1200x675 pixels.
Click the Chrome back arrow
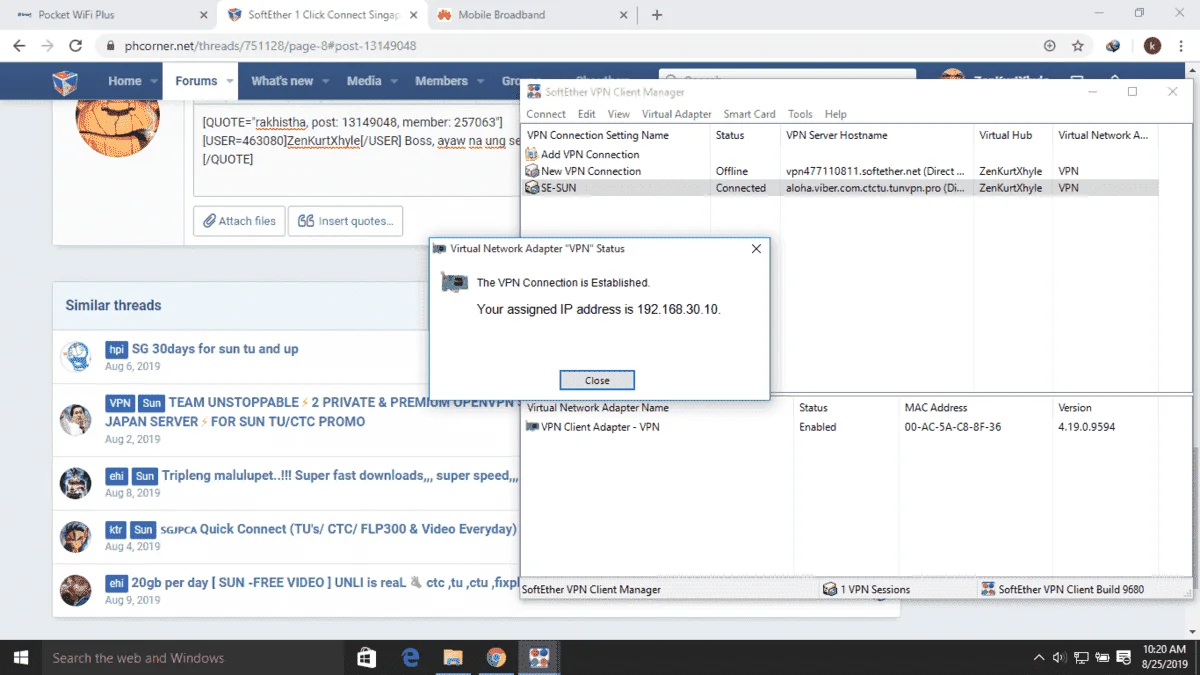point(19,45)
